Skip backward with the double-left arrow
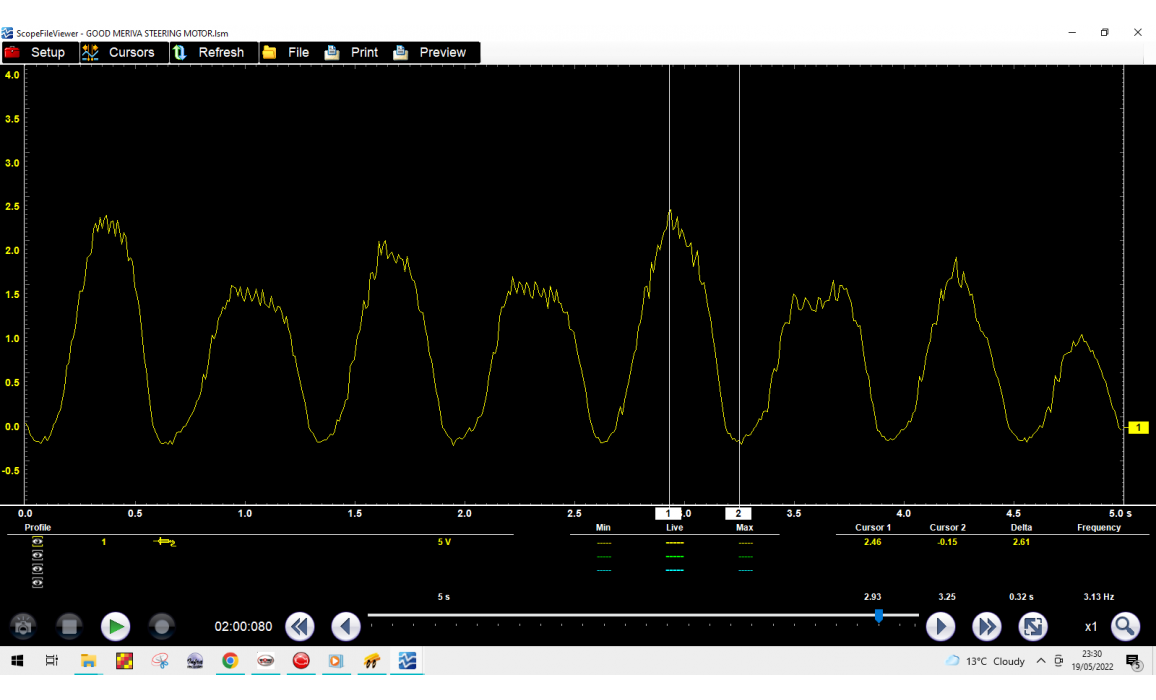This screenshot has height=700, width=1156. [x=299, y=627]
